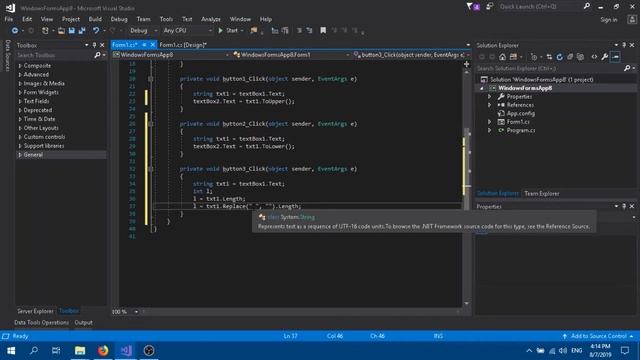Open Properties with the Solution Explorer wrench icon
Image resolution: width=640 pixels, height=360 pixels.
[604, 57]
